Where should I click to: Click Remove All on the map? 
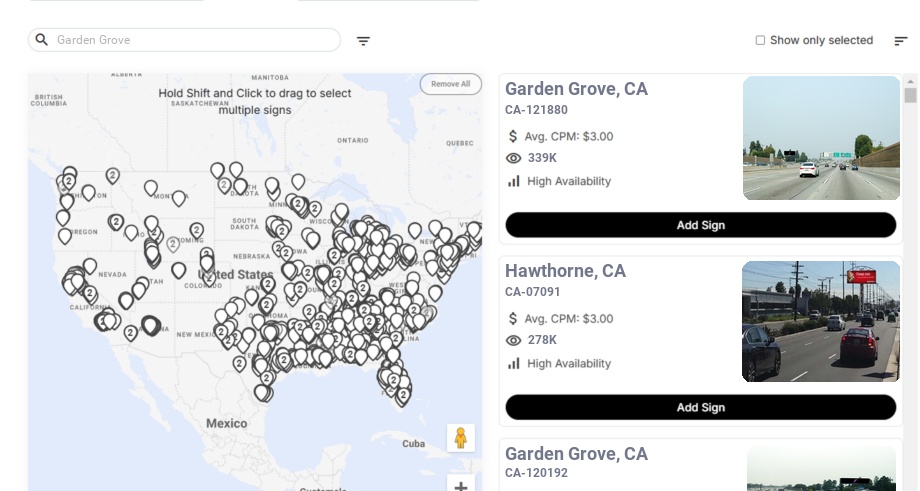tap(450, 84)
